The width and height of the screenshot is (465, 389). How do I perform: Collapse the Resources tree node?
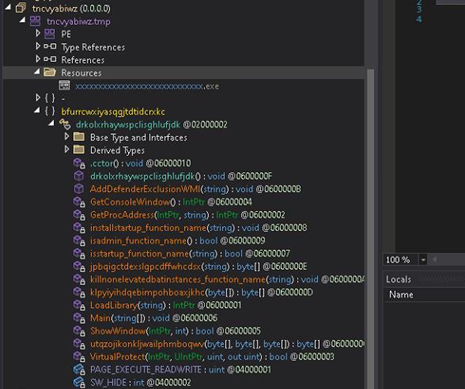(37, 71)
